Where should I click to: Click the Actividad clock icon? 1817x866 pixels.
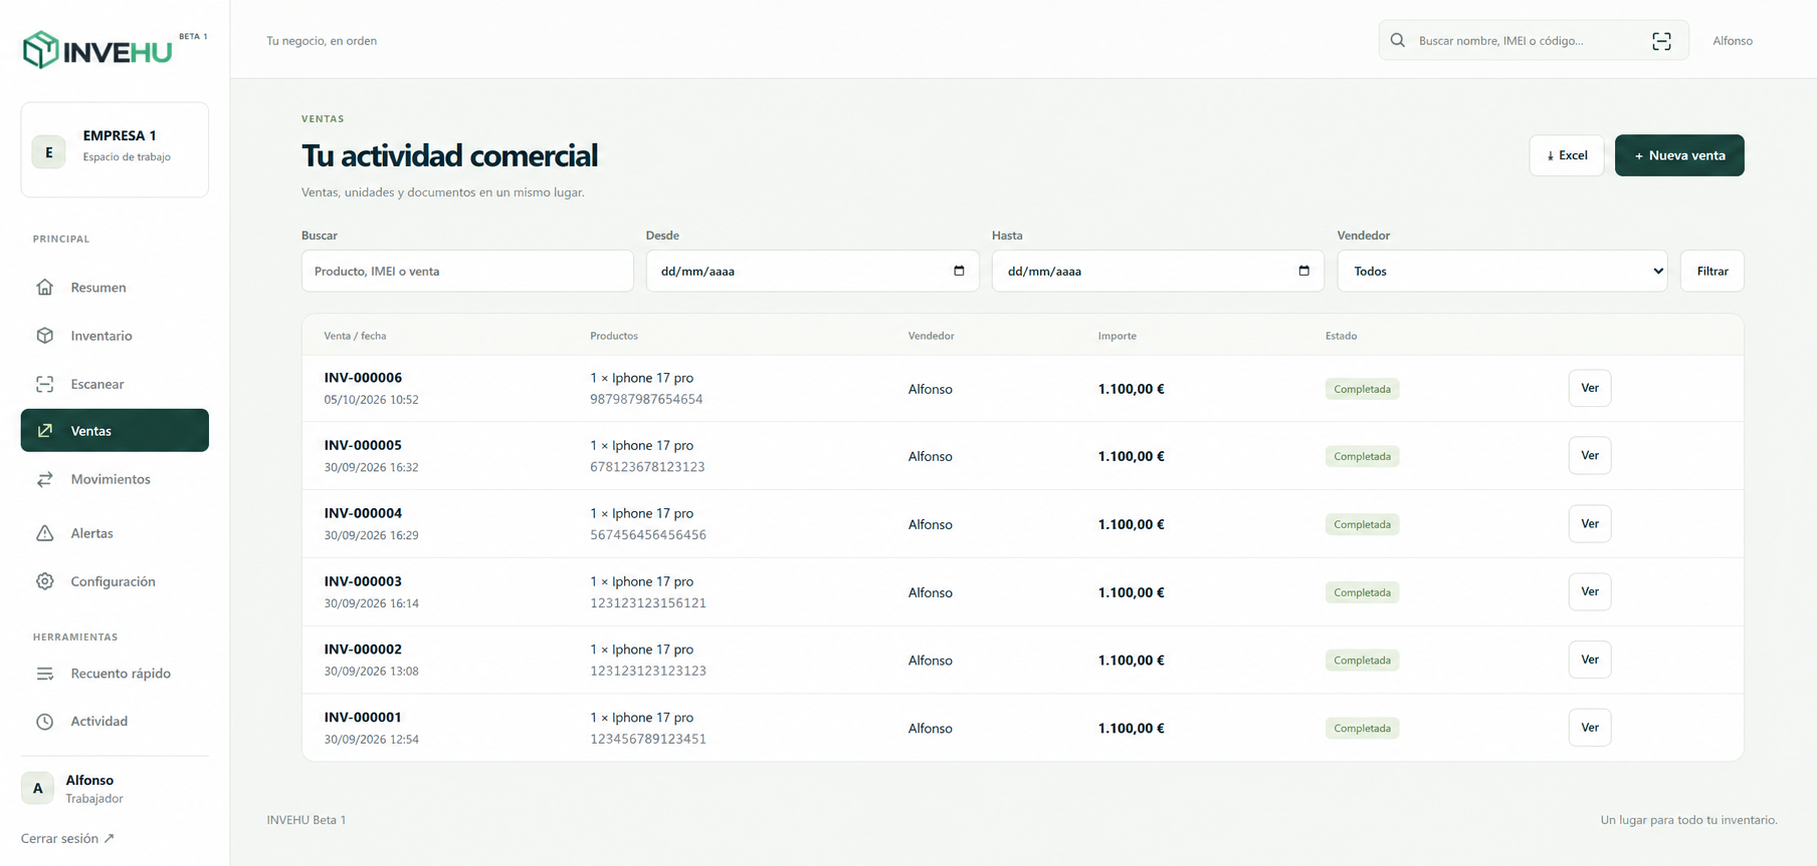tap(45, 721)
